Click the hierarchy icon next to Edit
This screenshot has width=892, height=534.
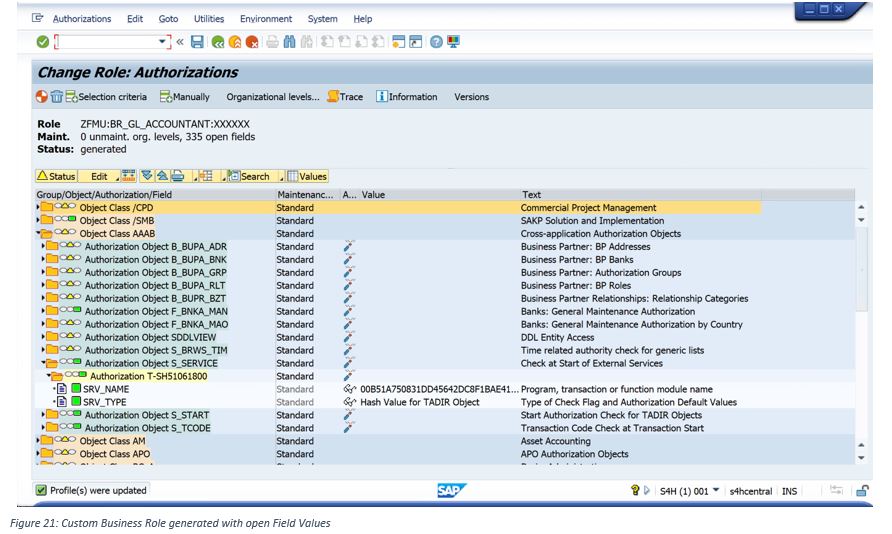coord(129,176)
